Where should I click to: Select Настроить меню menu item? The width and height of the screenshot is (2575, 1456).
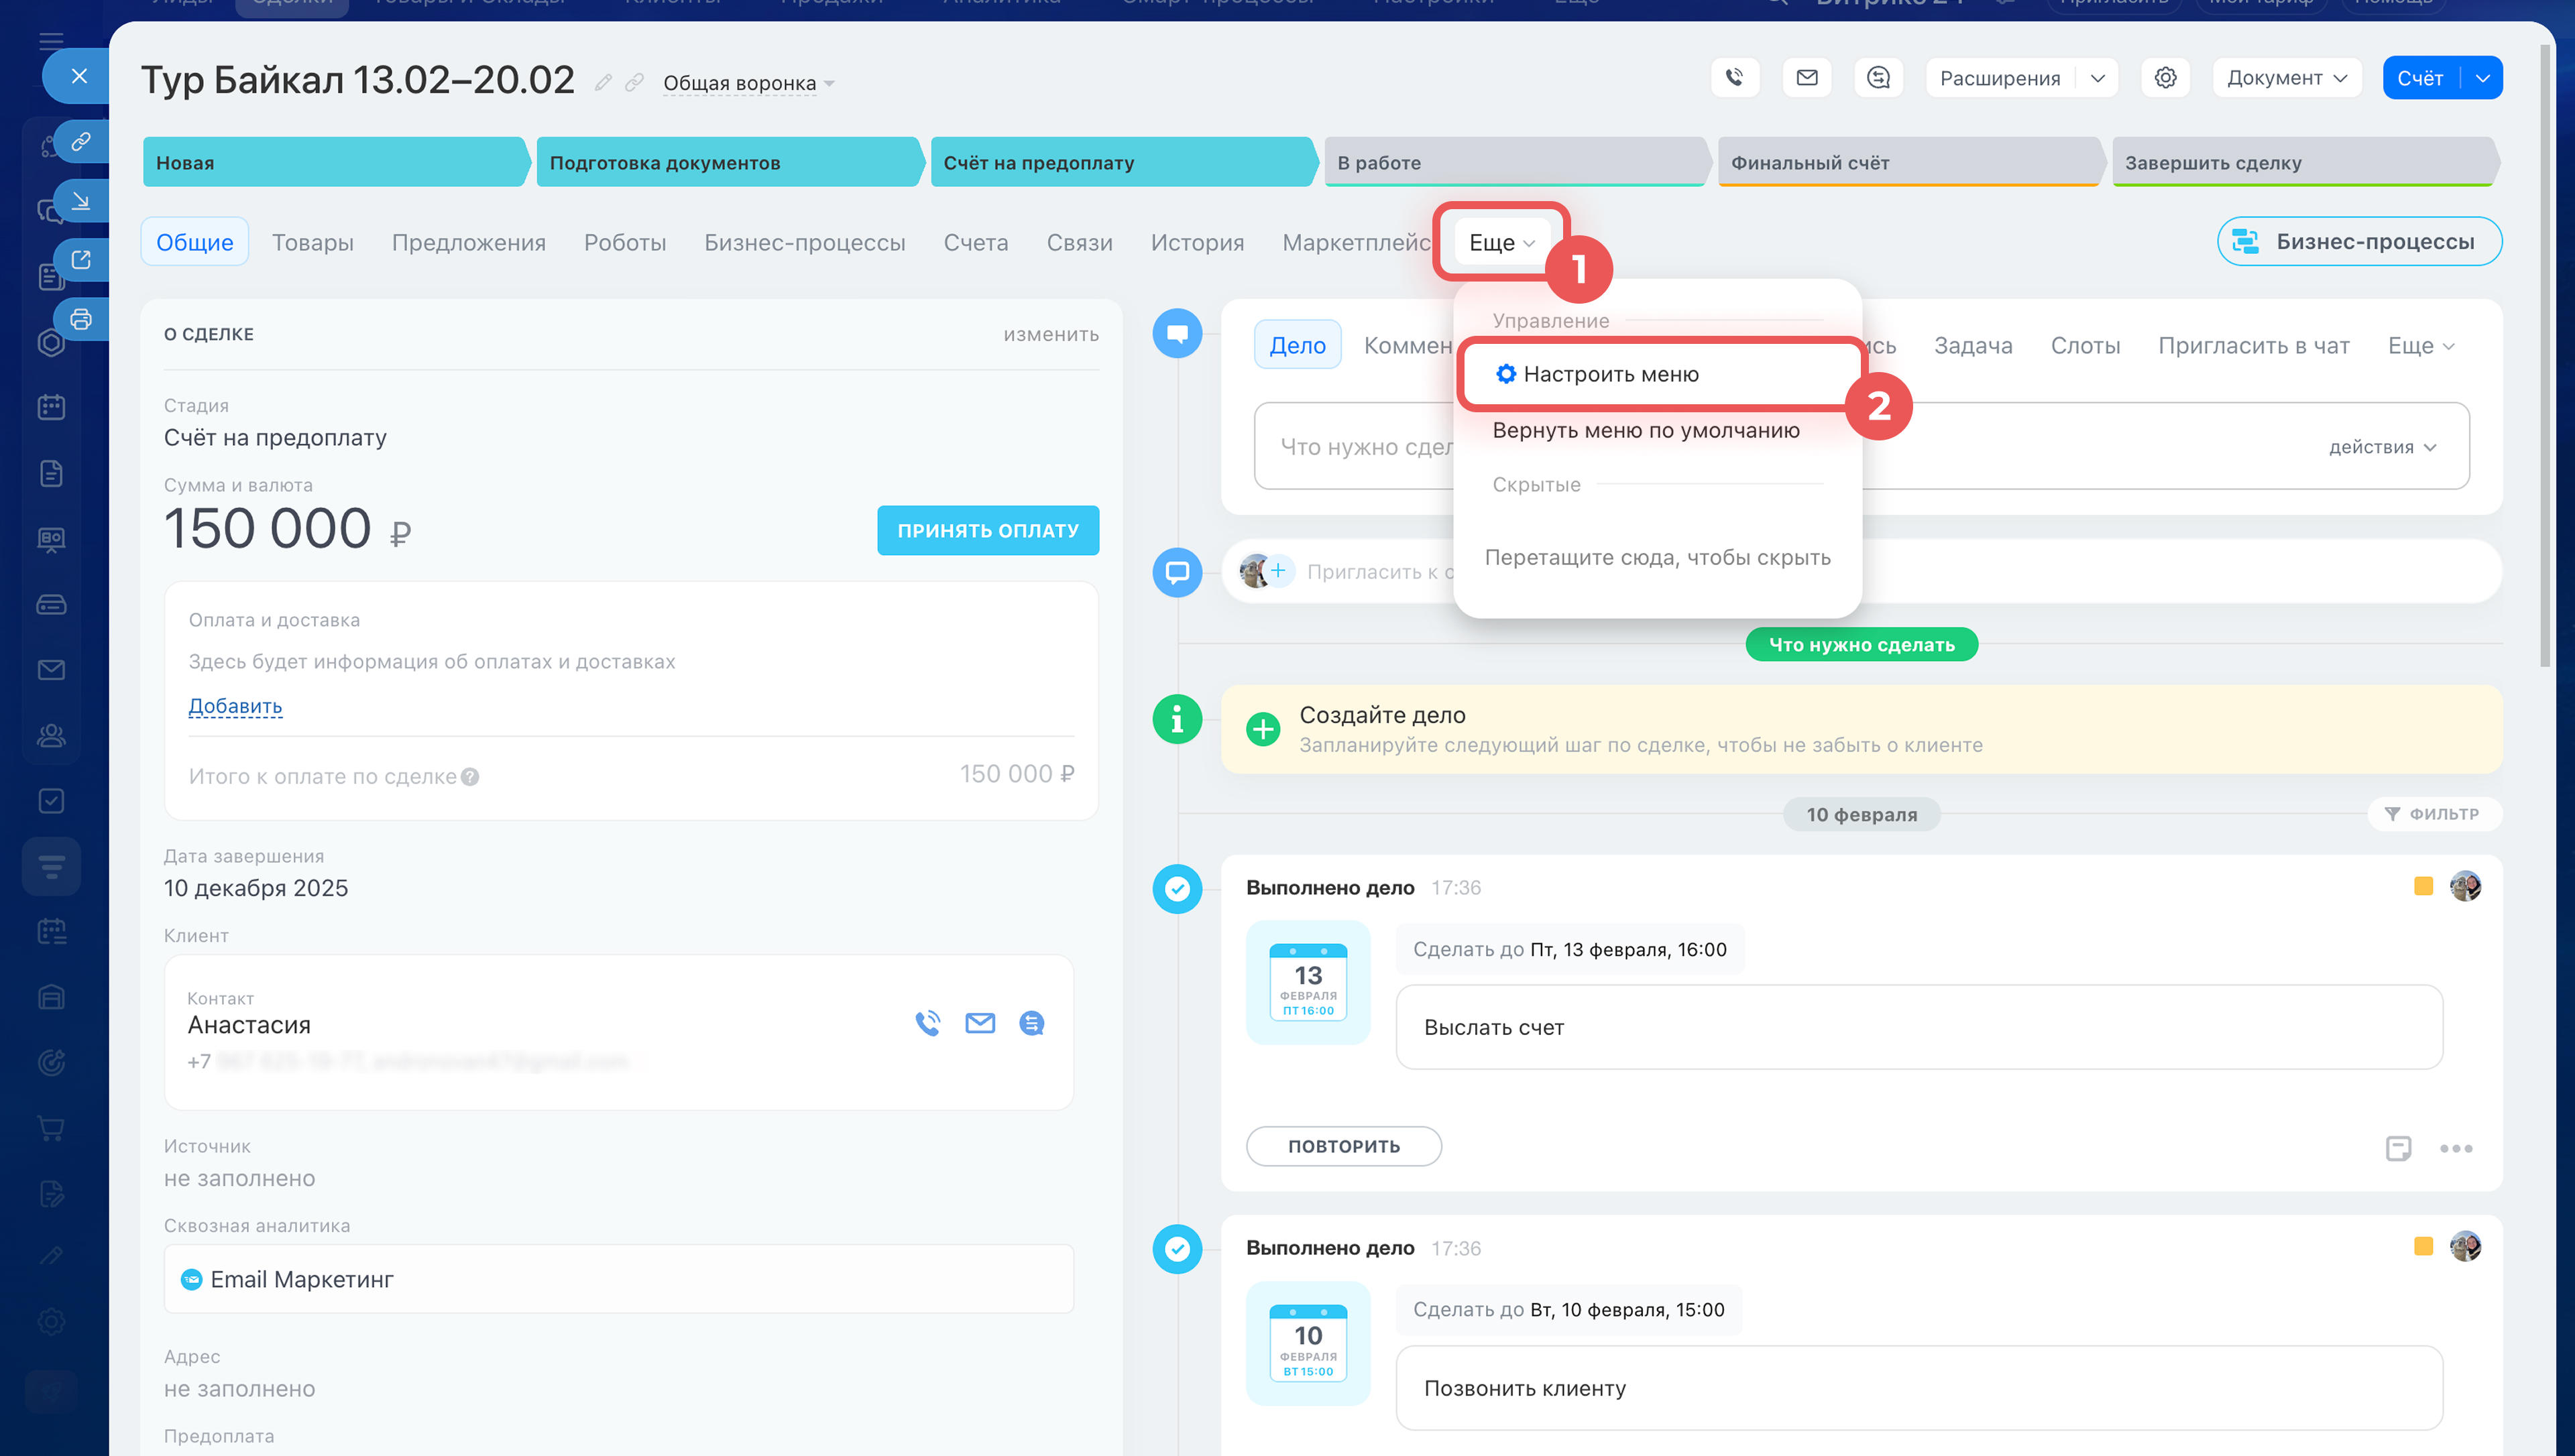coord(1610,374)
